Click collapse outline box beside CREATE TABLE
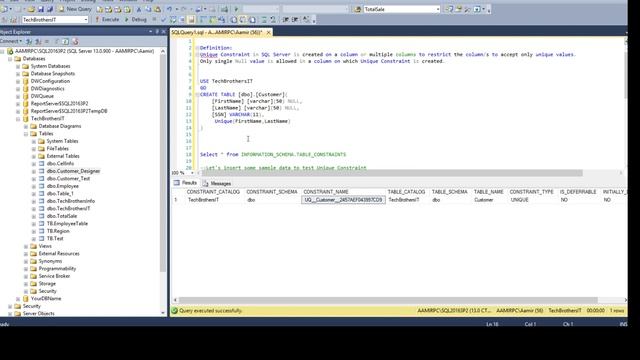Image resolution: width=640 pixels, height=360 pixels. 197,94
